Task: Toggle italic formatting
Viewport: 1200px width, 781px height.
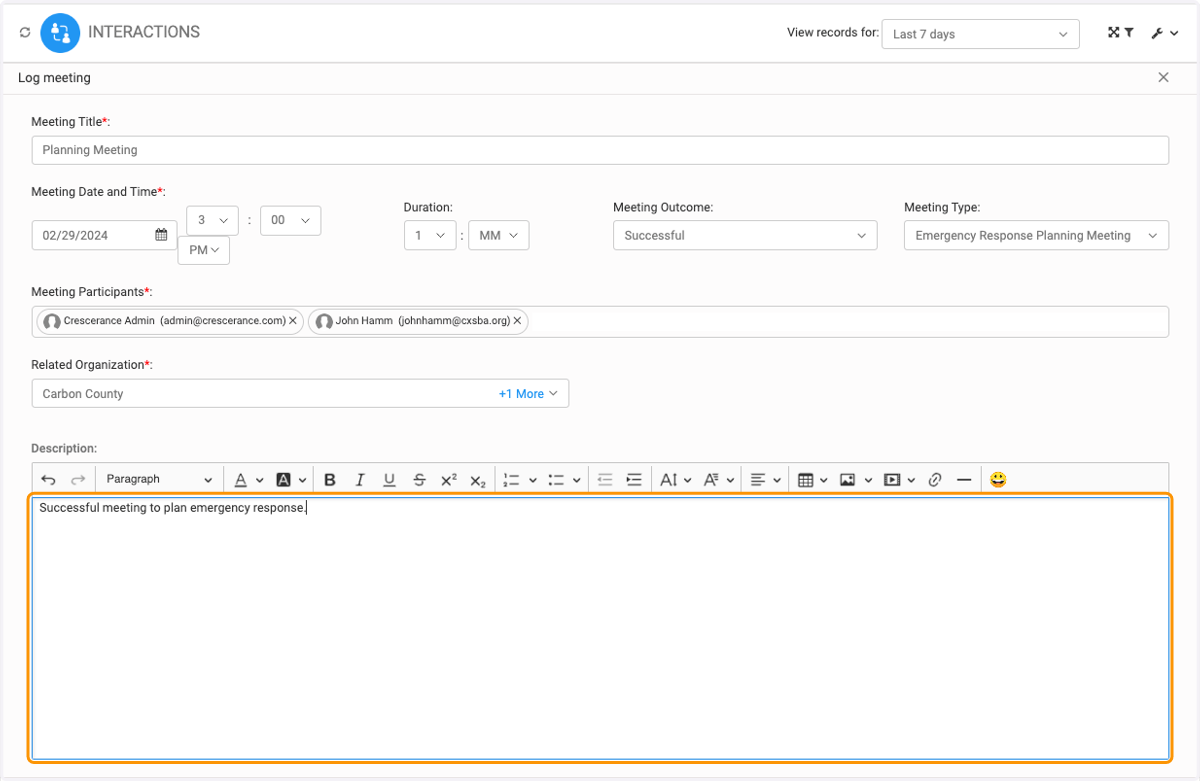Action: (360, 480)
